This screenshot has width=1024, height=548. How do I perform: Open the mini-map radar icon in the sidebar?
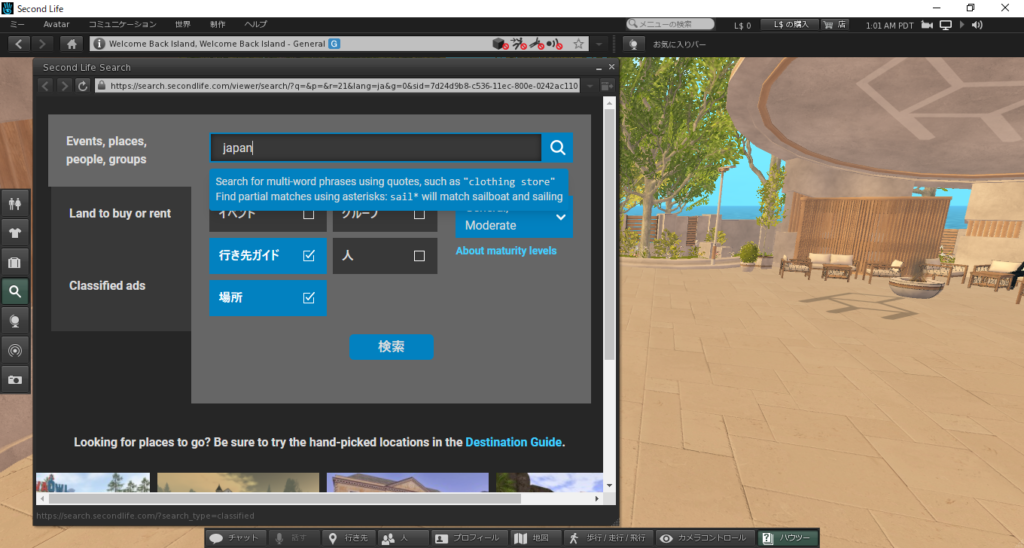tap(14, 351)
